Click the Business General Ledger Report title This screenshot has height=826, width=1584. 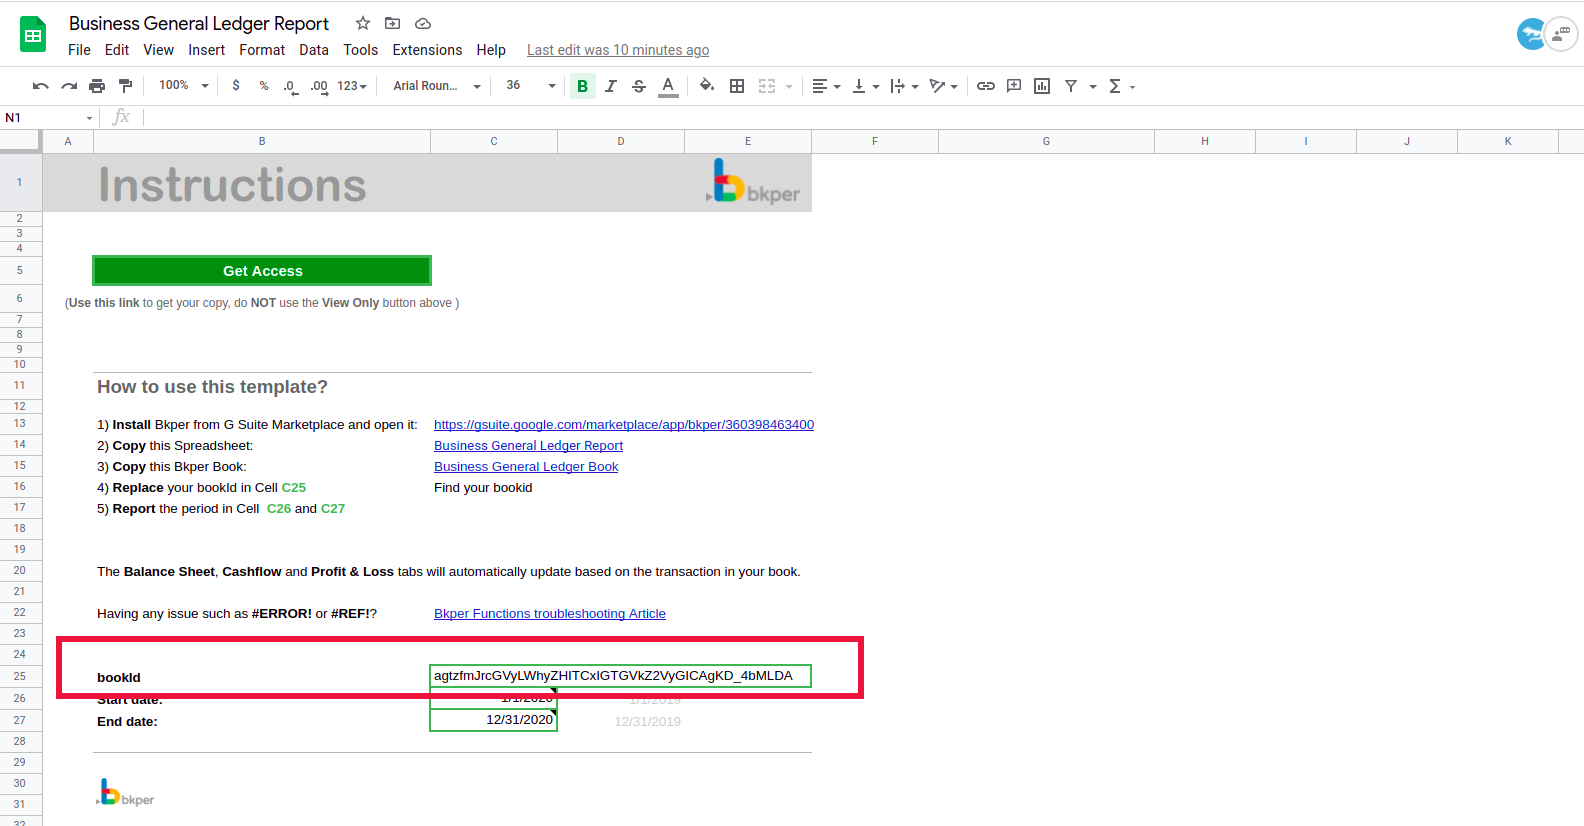[199, 23]
